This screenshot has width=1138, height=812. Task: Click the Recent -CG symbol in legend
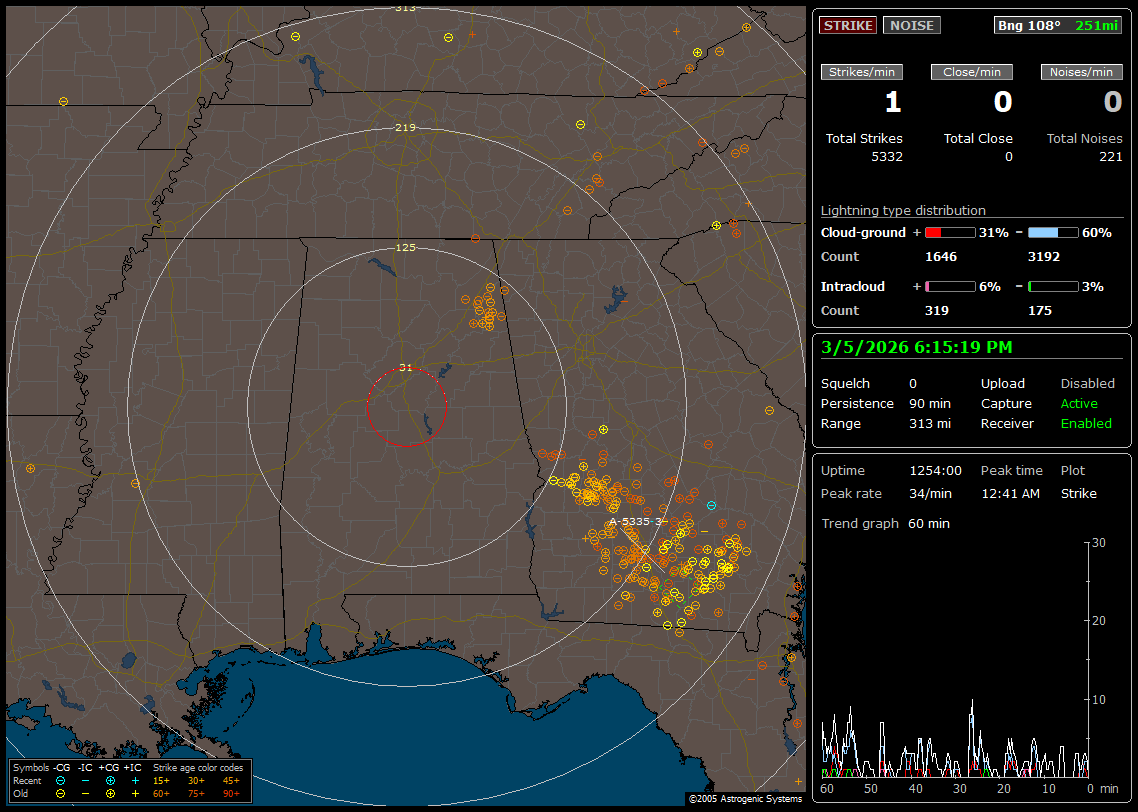click(61, 780)
